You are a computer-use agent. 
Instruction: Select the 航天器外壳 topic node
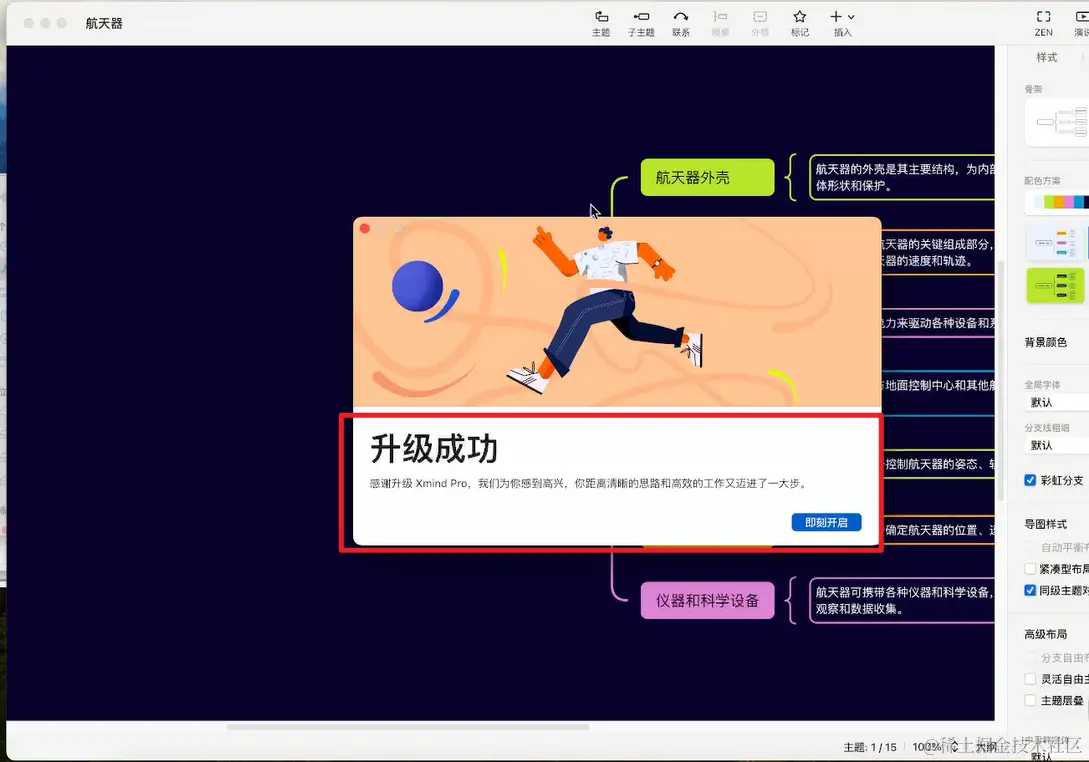click(707, 177)
